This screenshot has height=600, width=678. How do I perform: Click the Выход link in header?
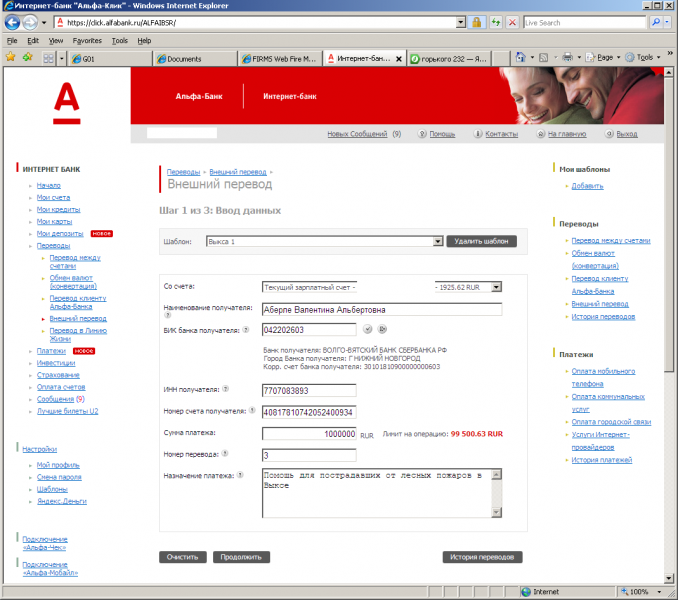pyautogui.click(x=626, y=134)
